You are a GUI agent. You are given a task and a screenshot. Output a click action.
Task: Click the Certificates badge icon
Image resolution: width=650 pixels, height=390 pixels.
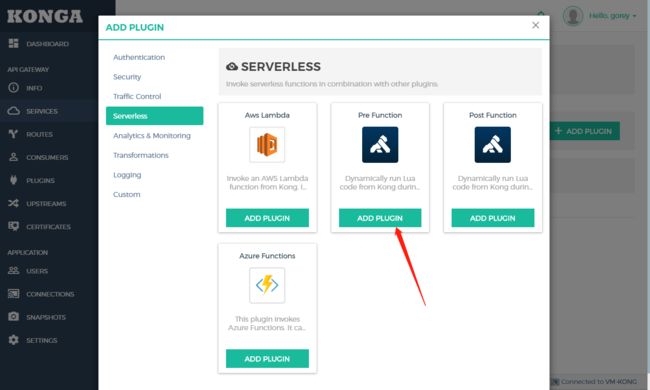click(x=14, y=226)
